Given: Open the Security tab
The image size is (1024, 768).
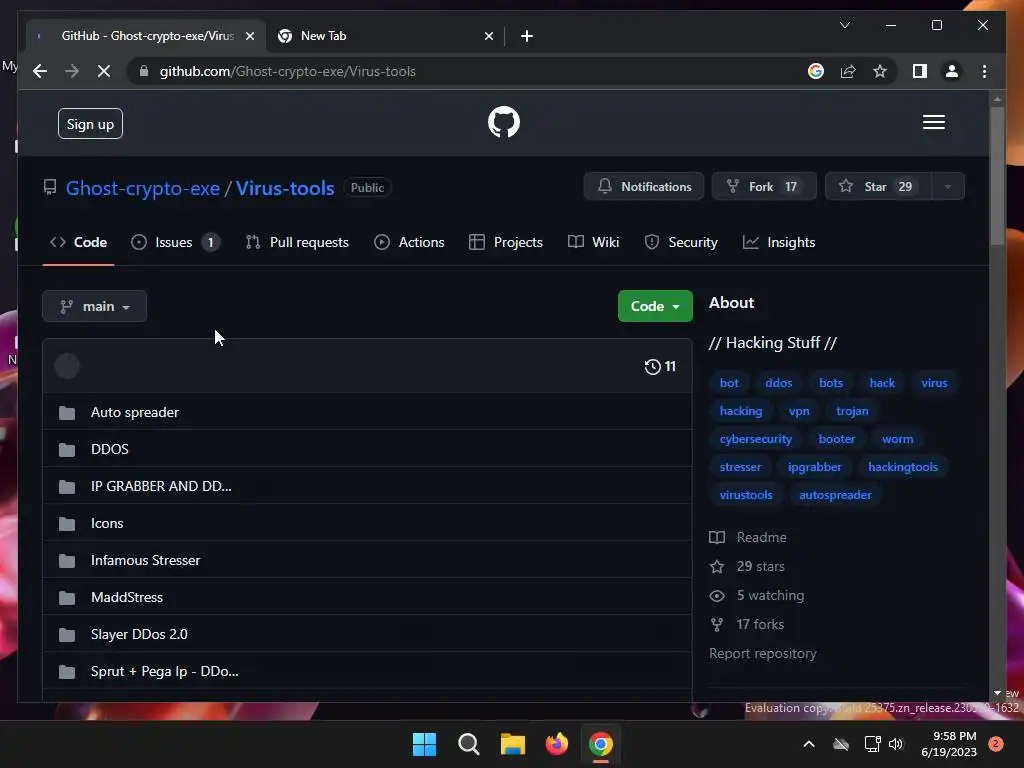Looking at the screenshot, I should 680,242.
